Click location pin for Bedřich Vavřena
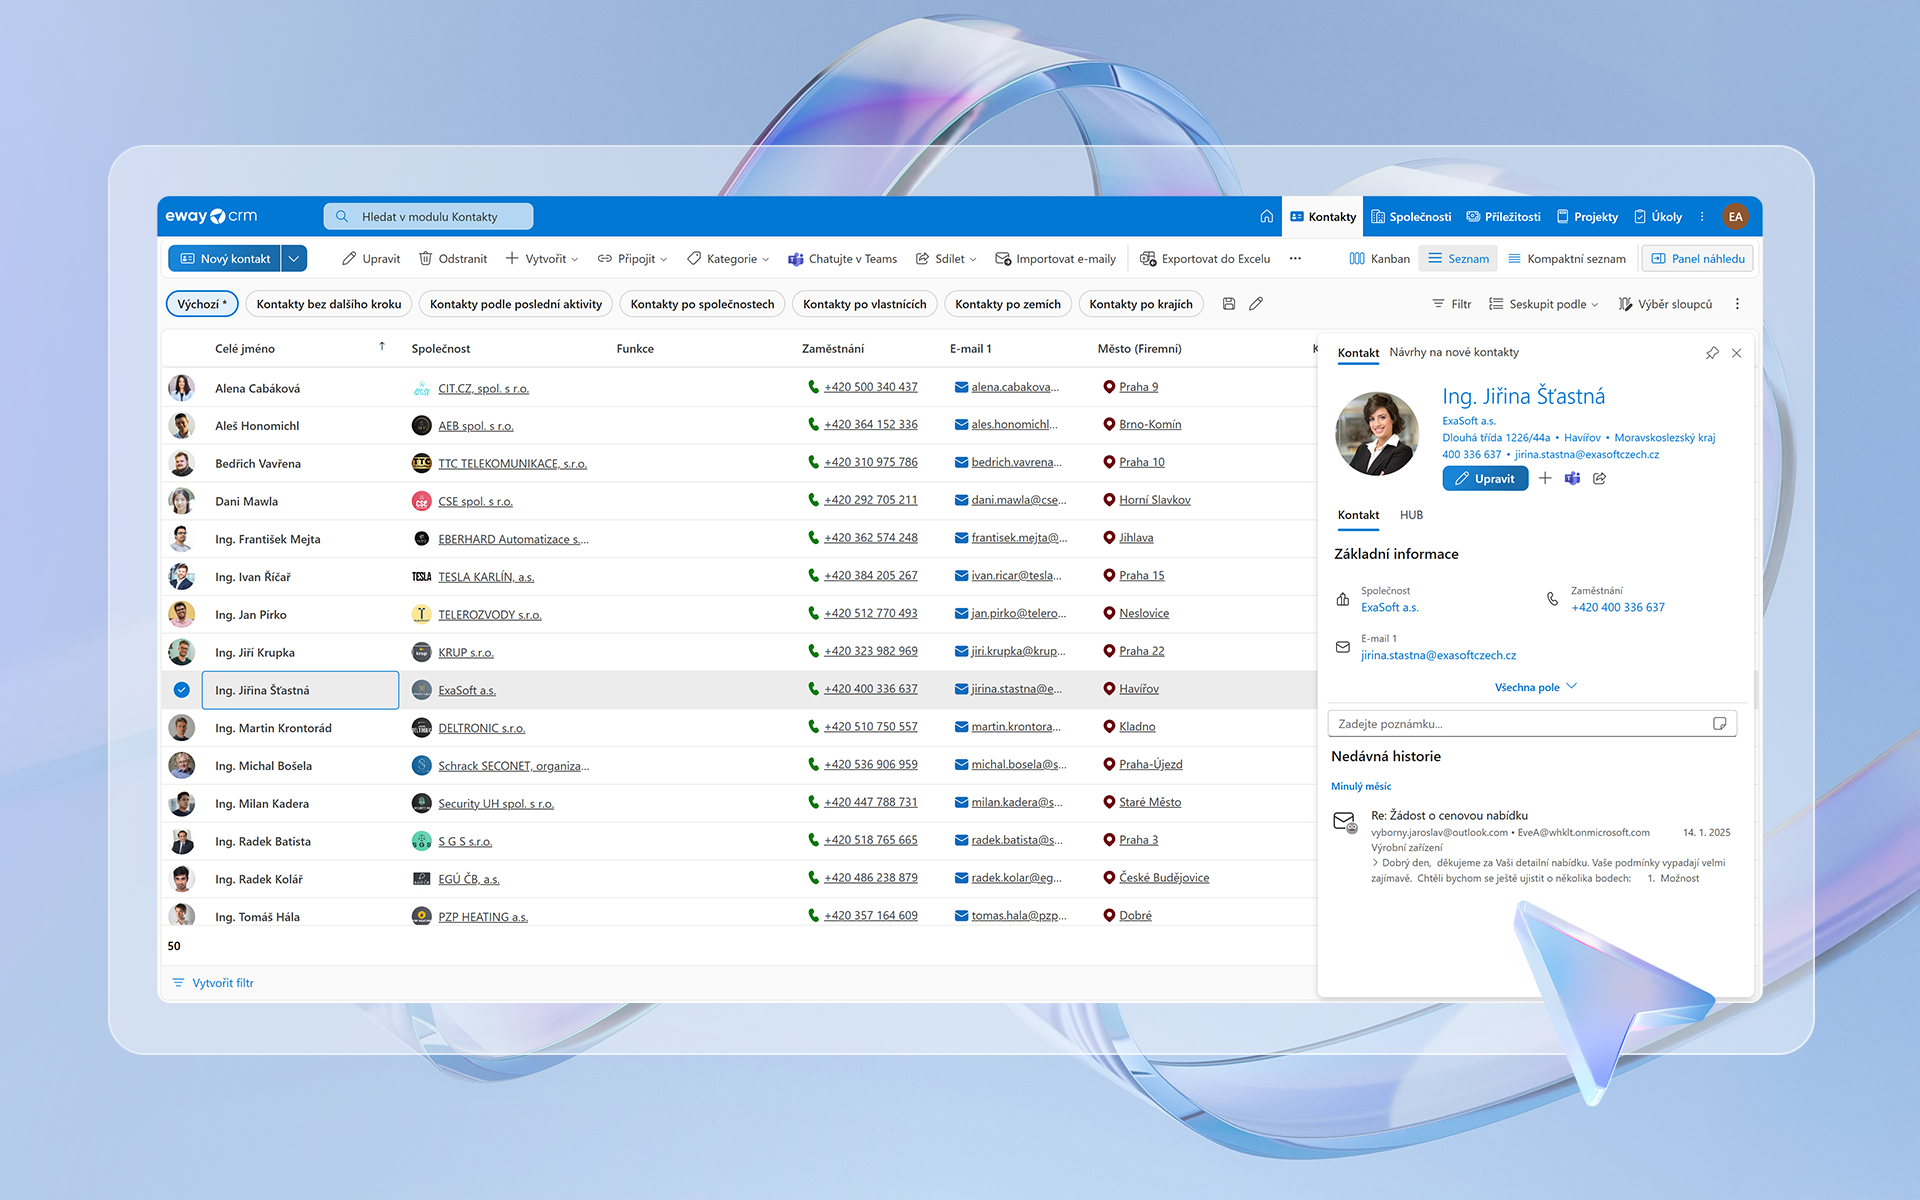 pyautogui.click(x=1109, y=462)
